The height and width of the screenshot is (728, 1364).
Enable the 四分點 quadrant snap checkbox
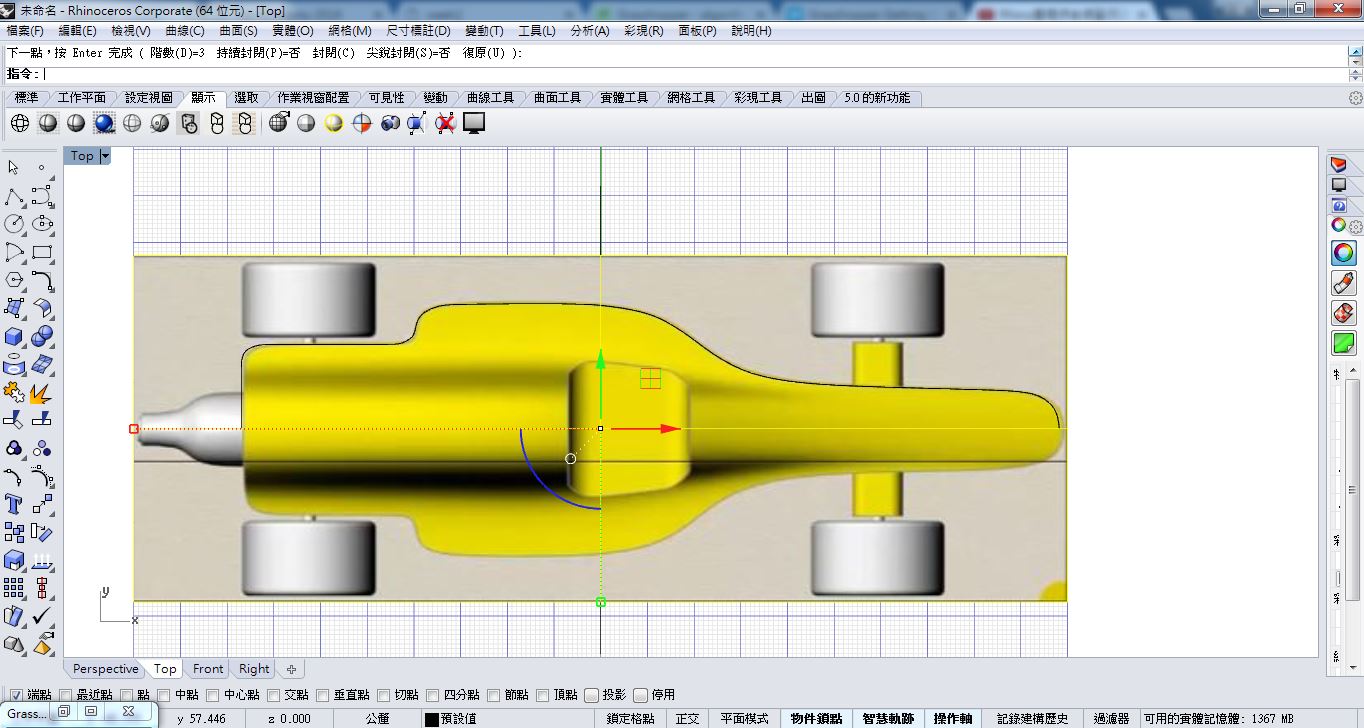click(433, 695)
